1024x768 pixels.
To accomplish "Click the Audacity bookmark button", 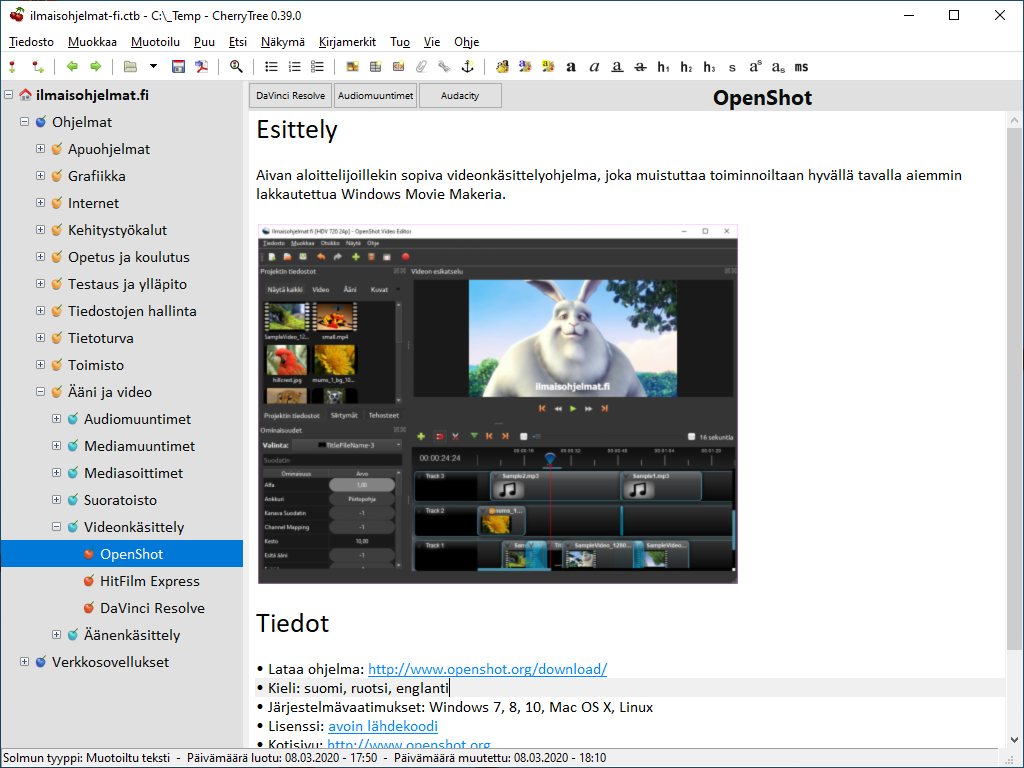I will click(x=460, y=95).
